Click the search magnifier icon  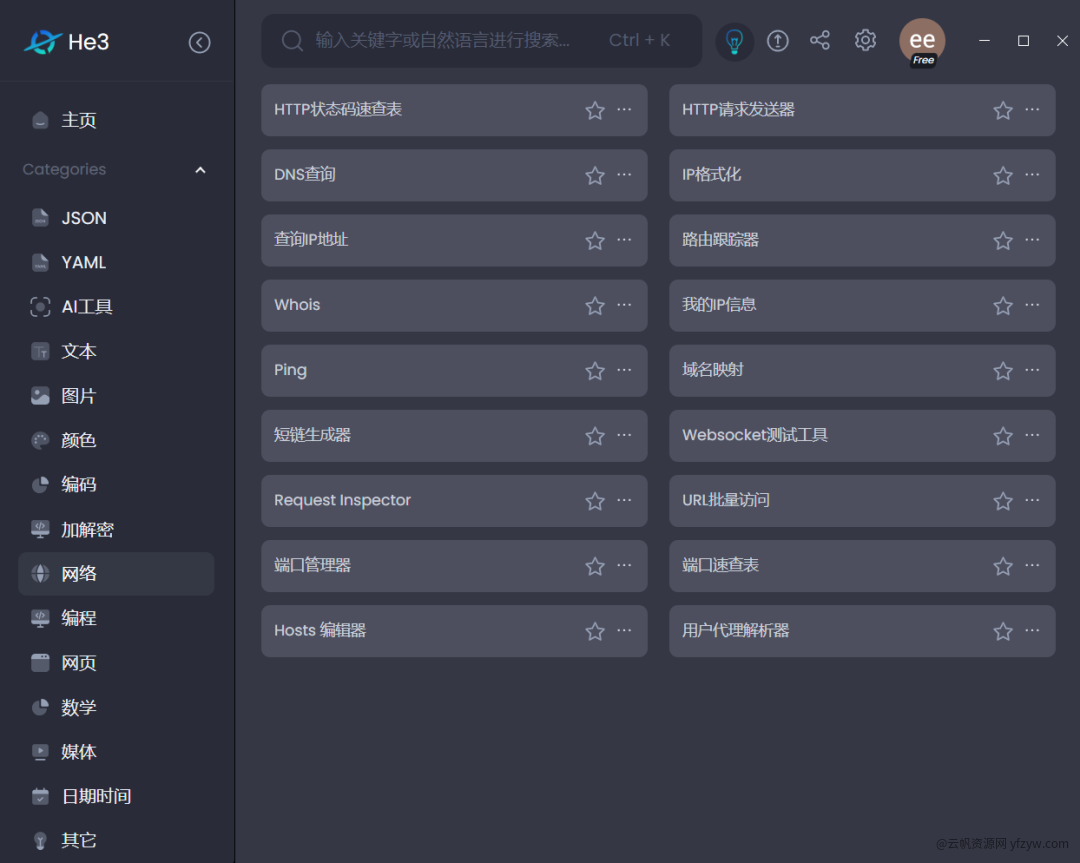pos(292,41)
